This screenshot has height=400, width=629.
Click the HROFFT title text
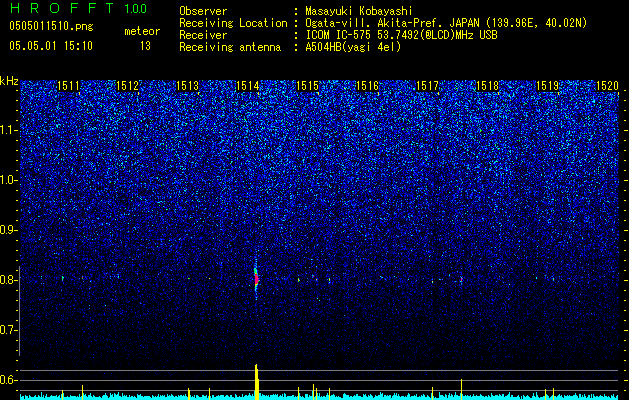pyautogui.click(x=62, y=8)
